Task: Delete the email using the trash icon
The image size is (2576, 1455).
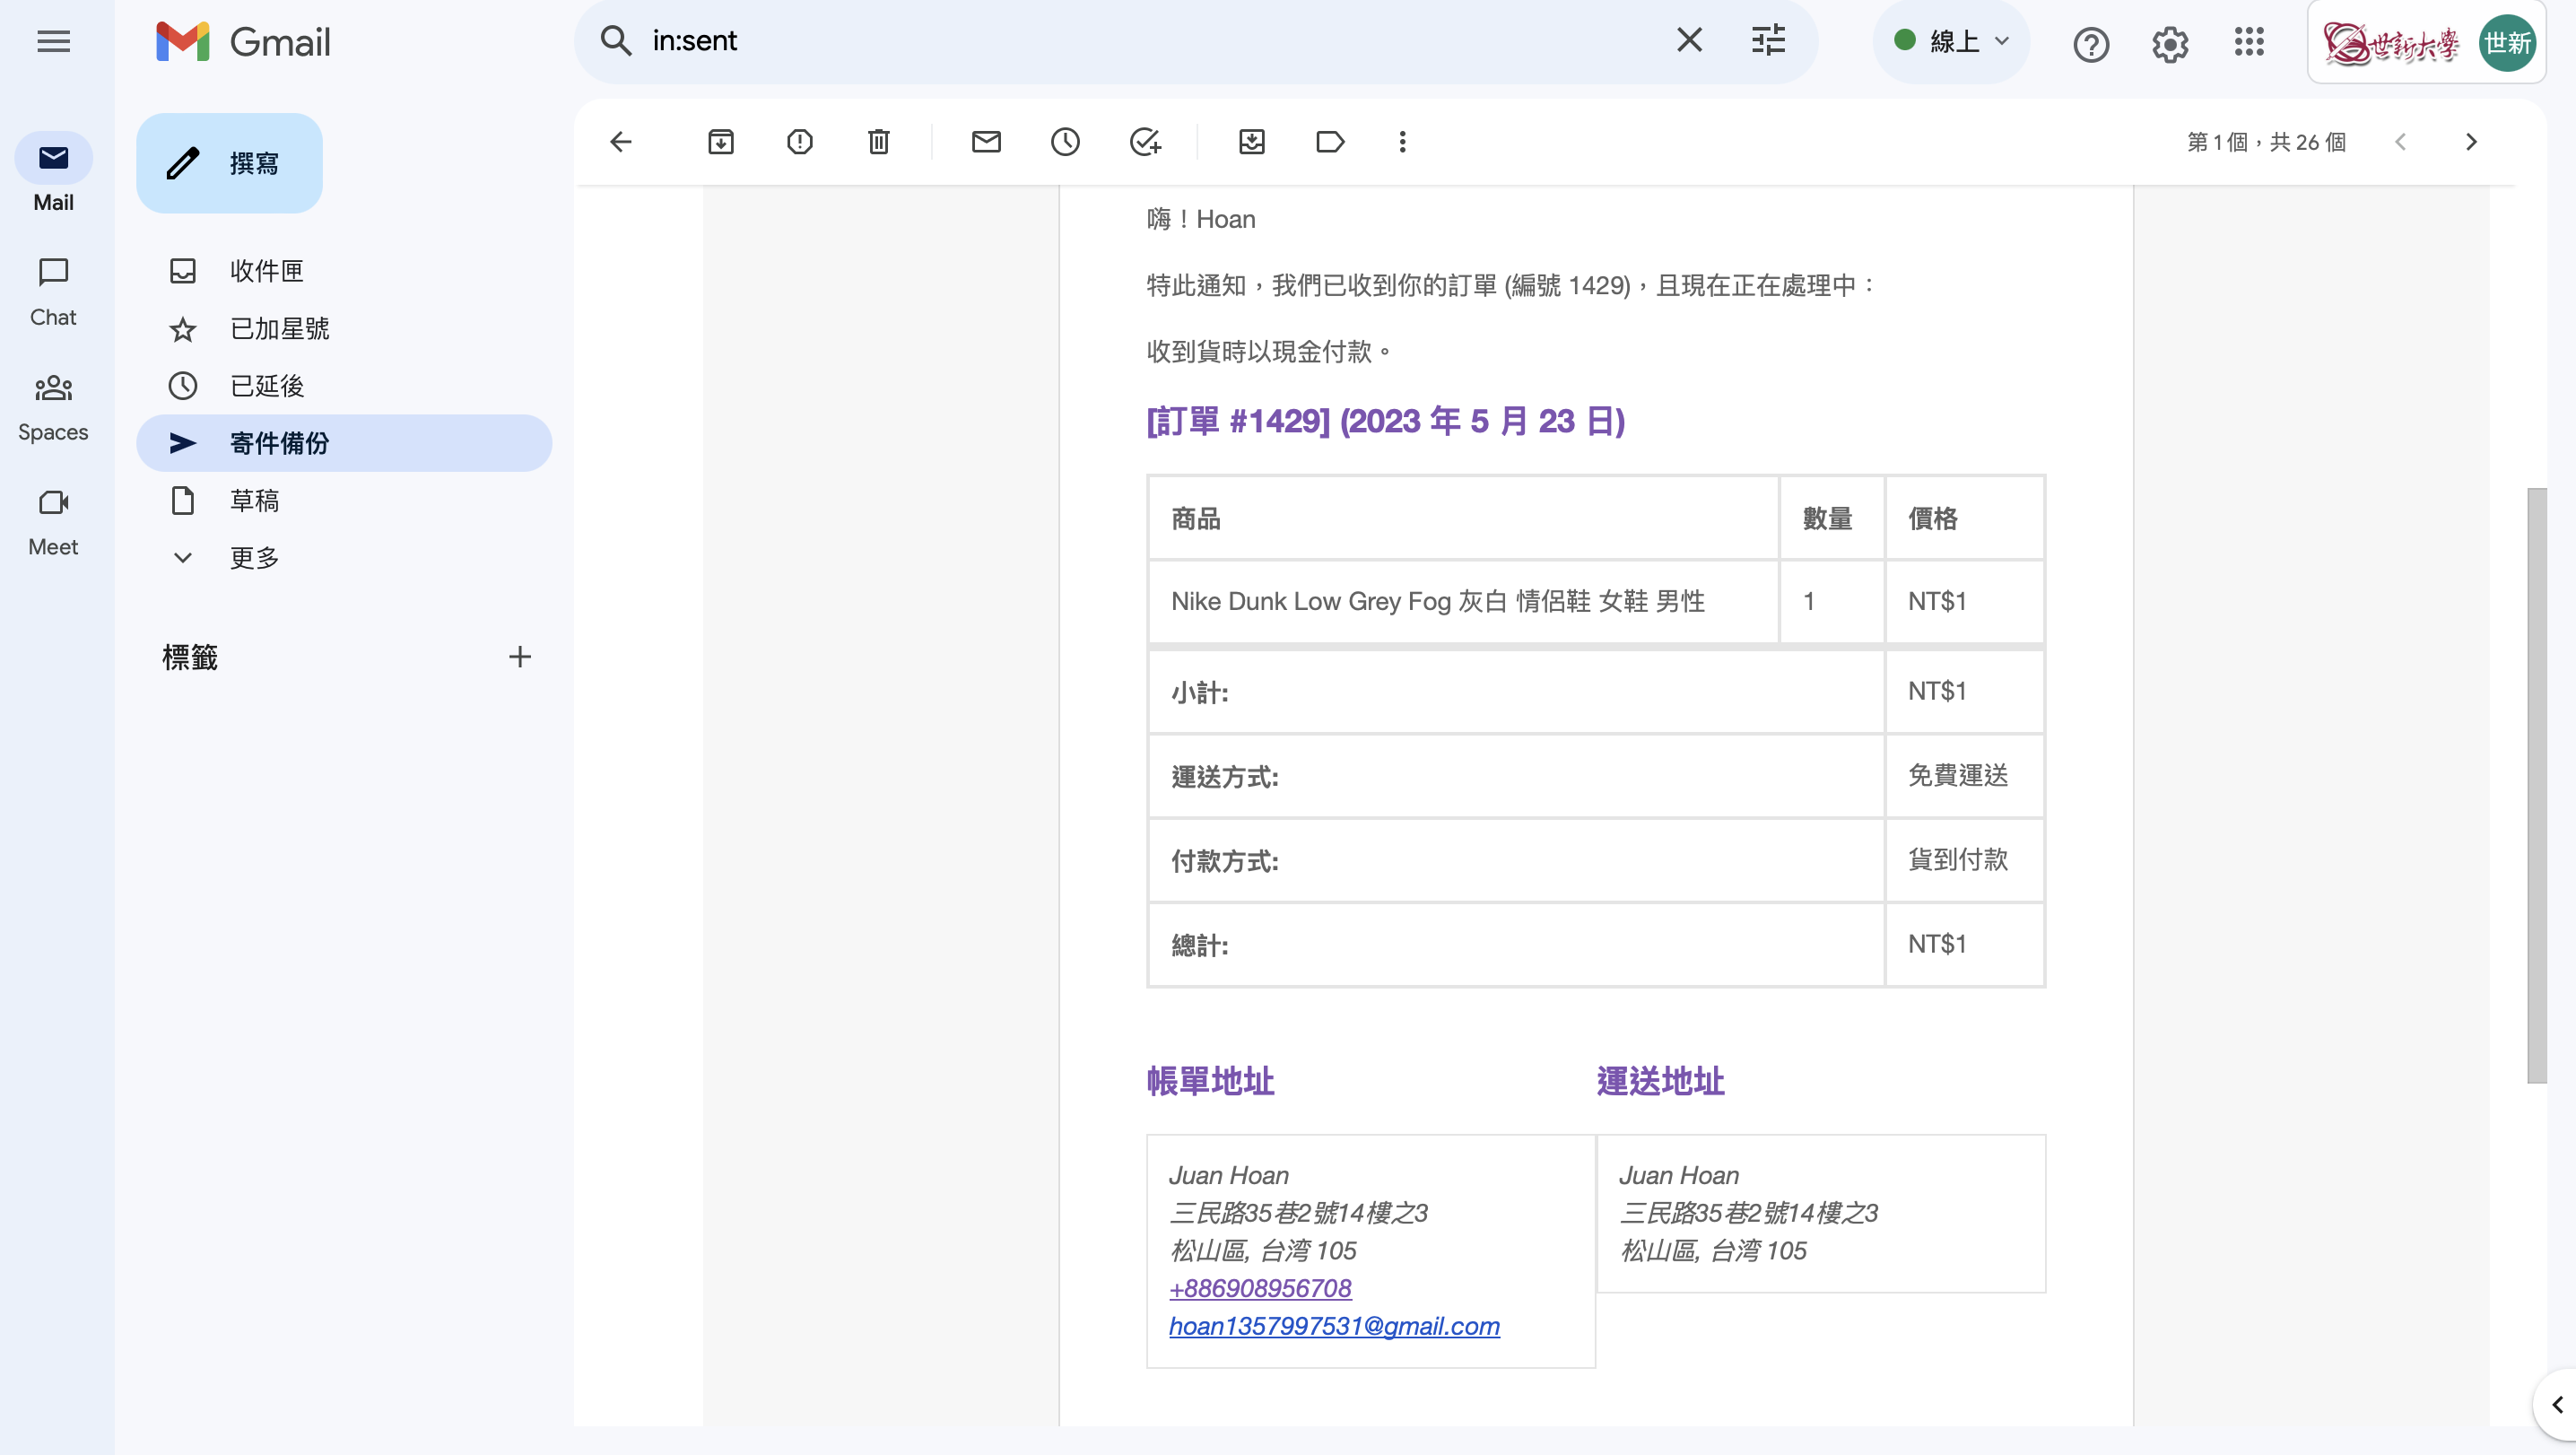Action: pyautogui.click(x=878, y=142)
